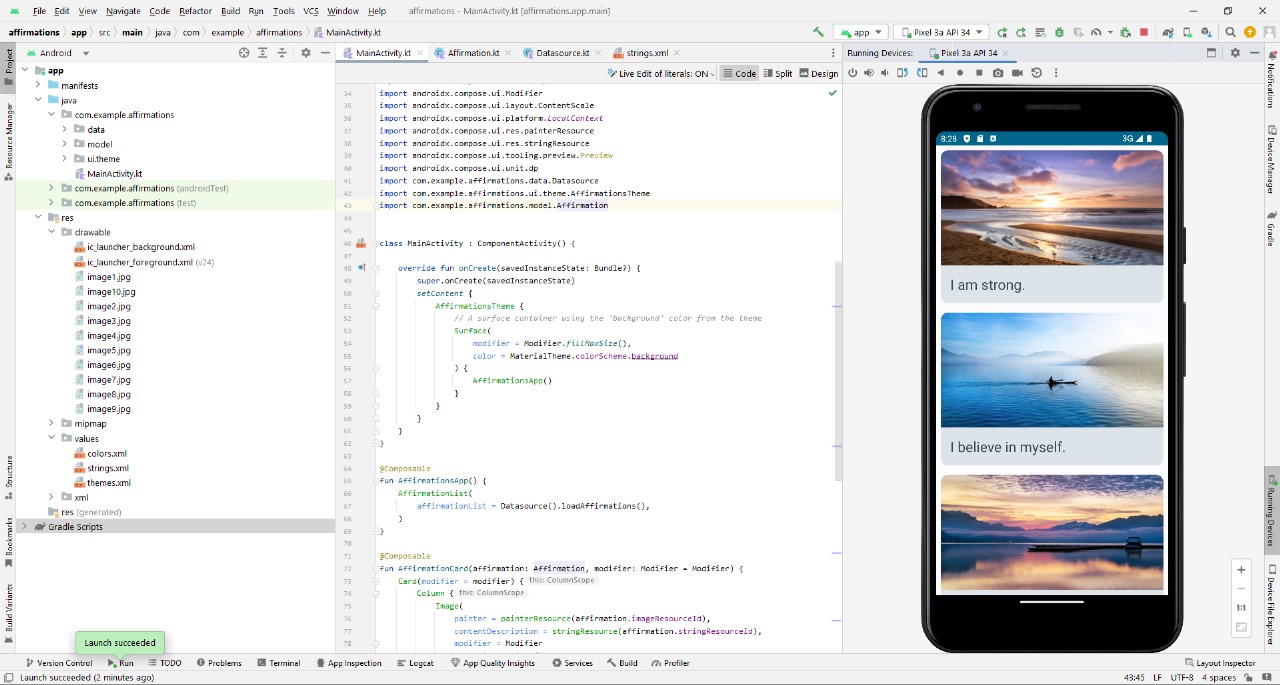Expand Gradle Scripts node
The image size is (1280, 685).
(x=25, y=526)
